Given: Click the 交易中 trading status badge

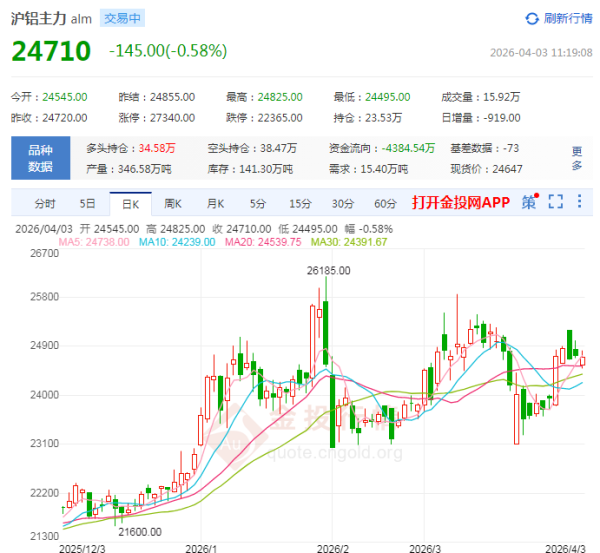Looking at the screenshot, I should 122,18.
